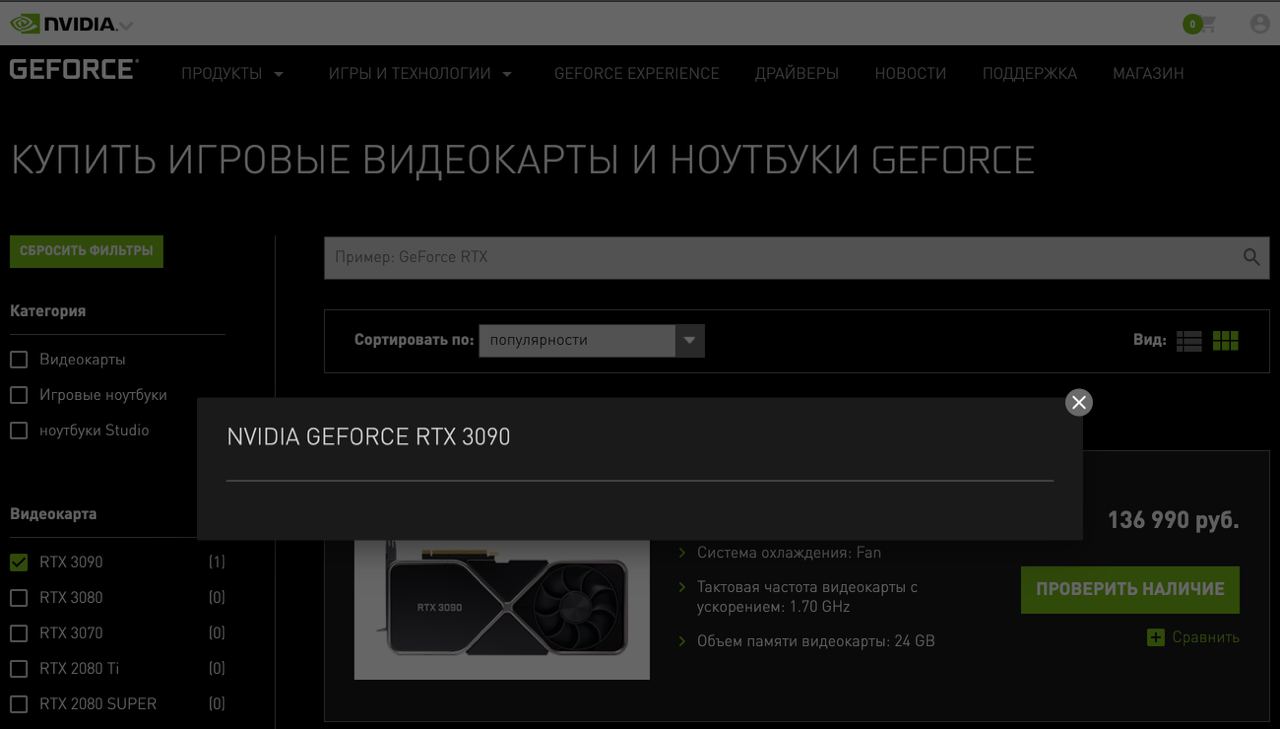
Task: Open the user account profile icon
Action: coord(1260,23)
